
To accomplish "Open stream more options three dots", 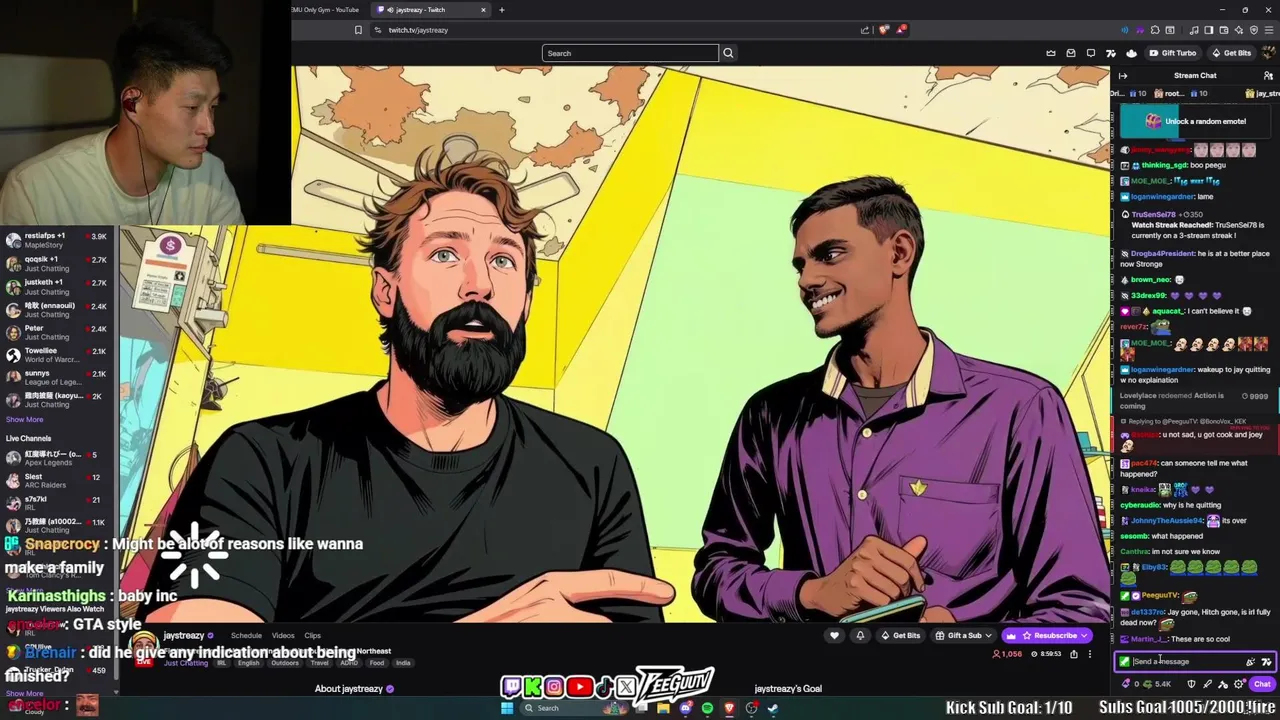I will point(1090,654).
